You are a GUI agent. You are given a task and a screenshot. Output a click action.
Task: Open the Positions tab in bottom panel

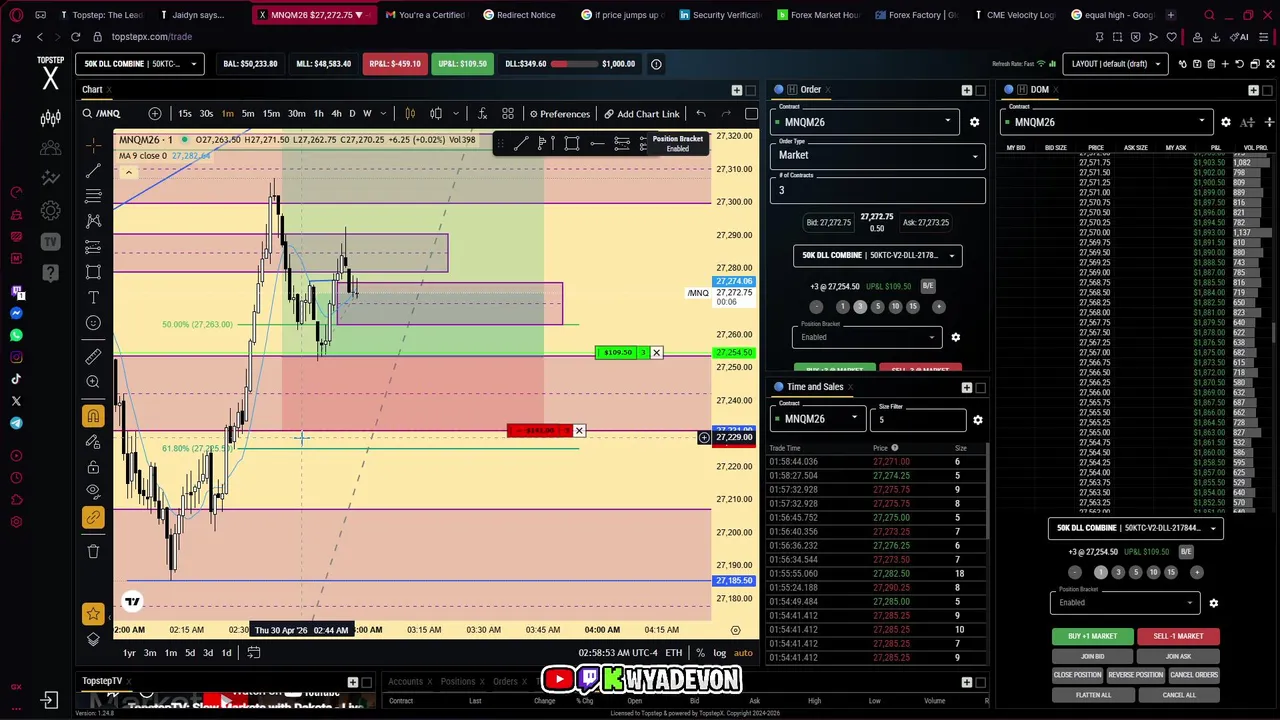458,682
